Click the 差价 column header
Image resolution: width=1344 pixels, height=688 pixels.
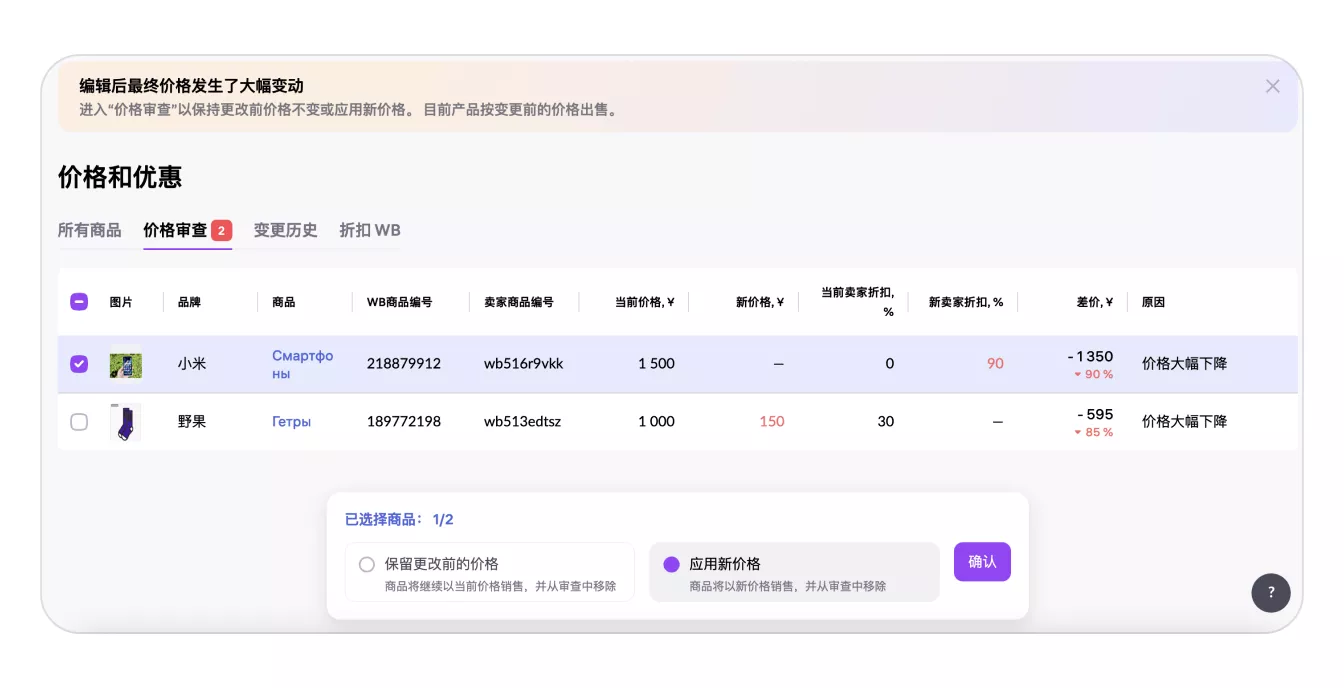[x=1095, y=302]
